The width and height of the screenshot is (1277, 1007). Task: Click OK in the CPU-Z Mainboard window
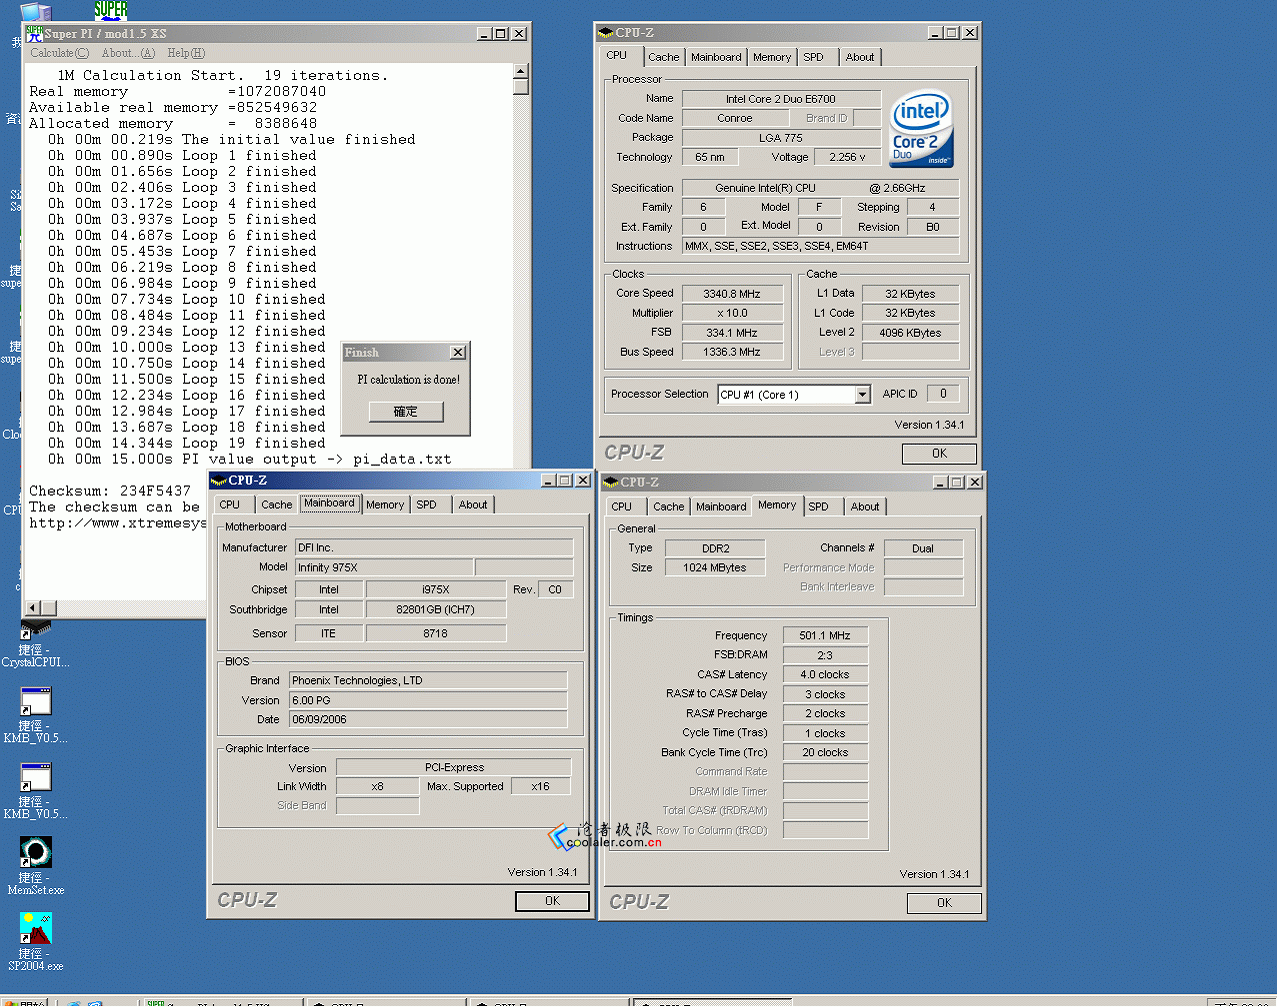tap(552, 901)
